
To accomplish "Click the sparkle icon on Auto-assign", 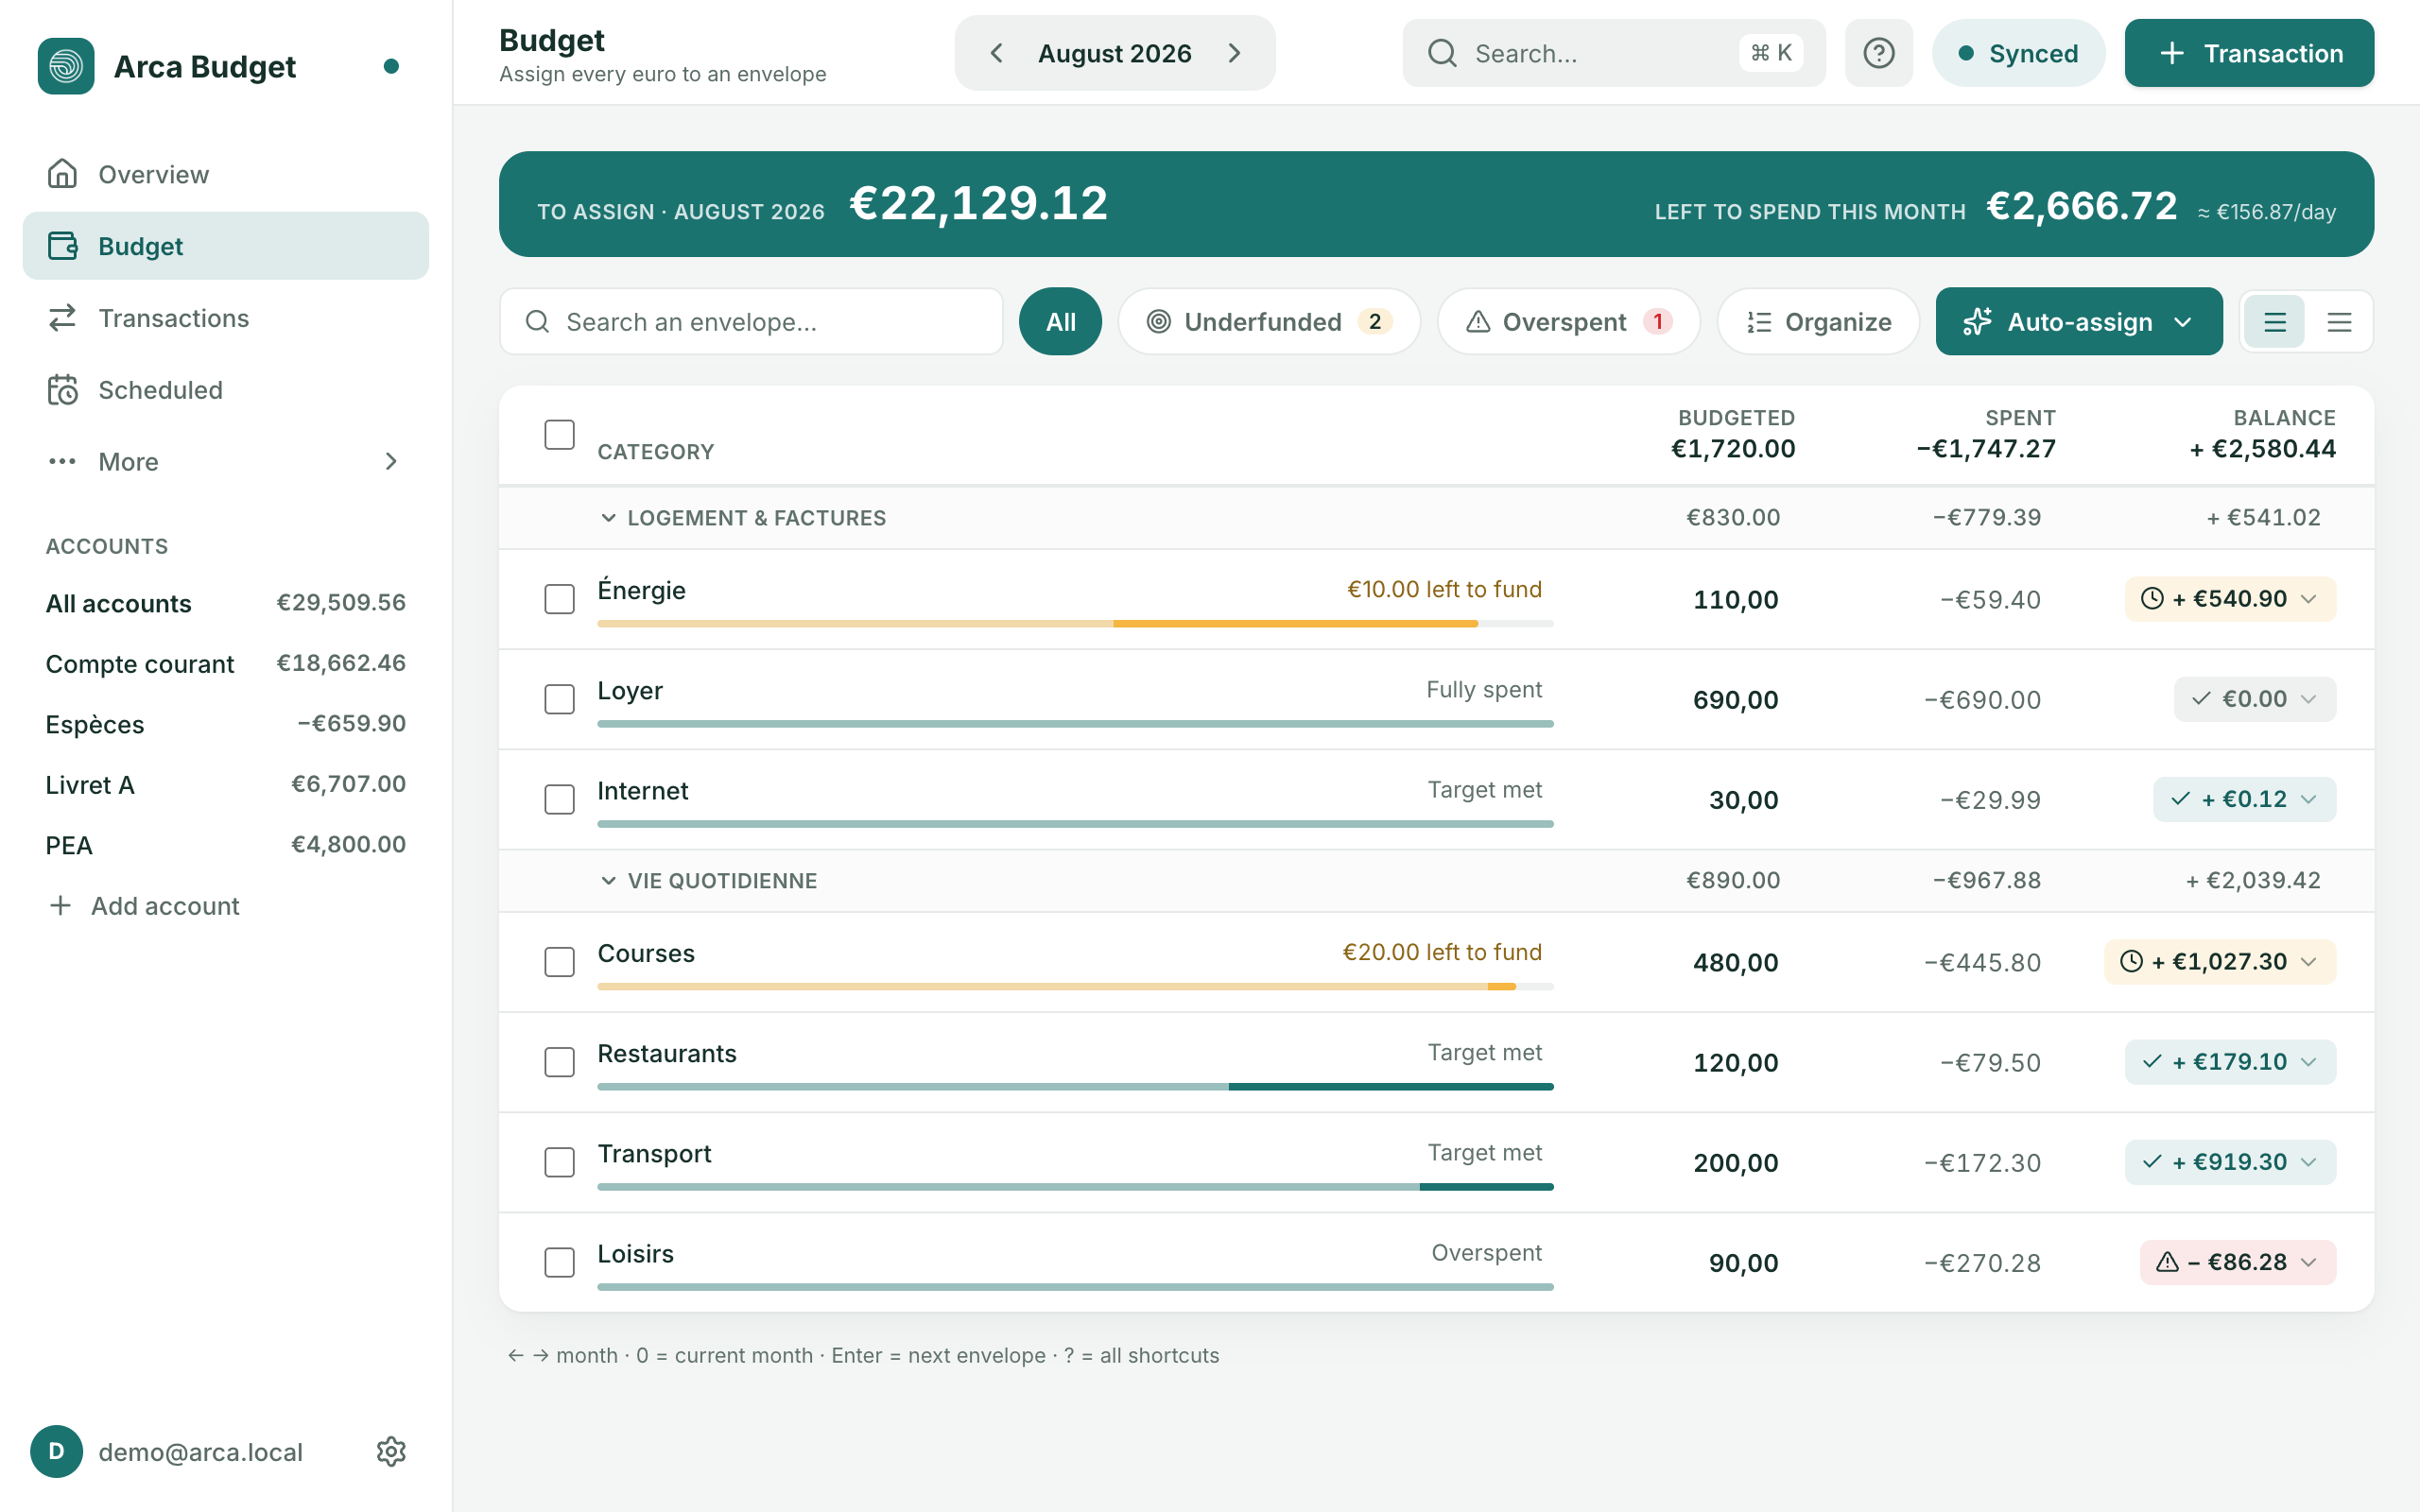I will [1977, 321].
